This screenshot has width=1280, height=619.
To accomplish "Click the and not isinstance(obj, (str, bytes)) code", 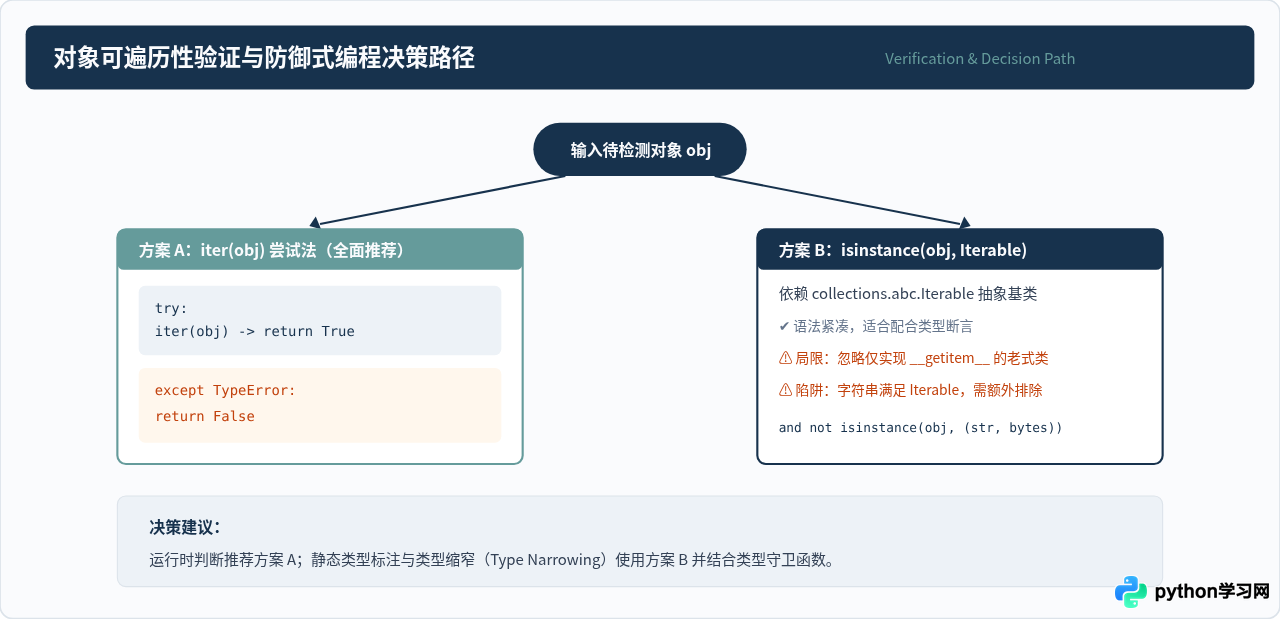I will pos(920,427).
